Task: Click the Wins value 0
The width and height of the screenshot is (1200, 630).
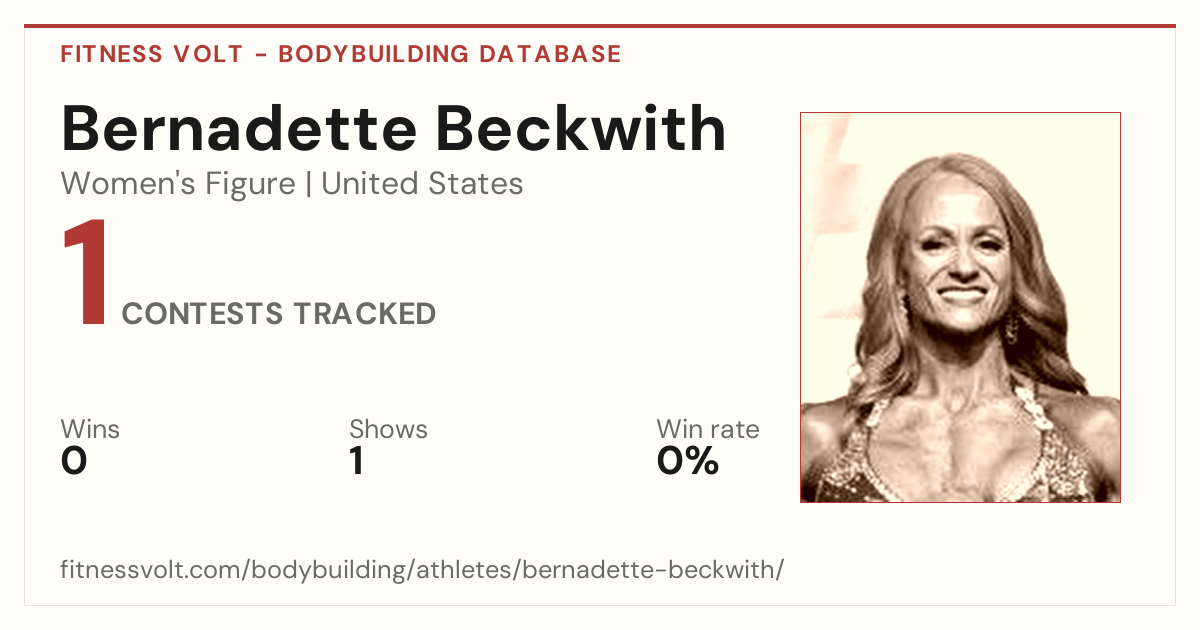Action: click(74, 461)
